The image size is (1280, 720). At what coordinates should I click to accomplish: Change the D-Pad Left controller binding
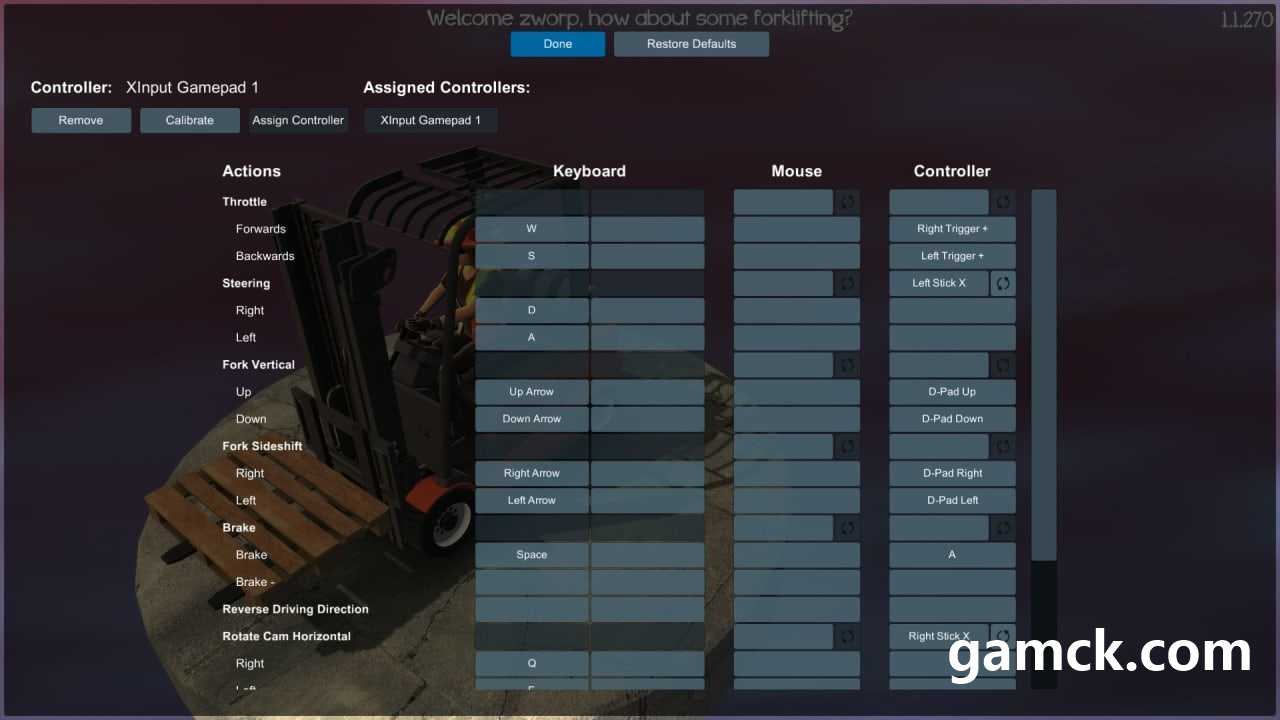952,500
